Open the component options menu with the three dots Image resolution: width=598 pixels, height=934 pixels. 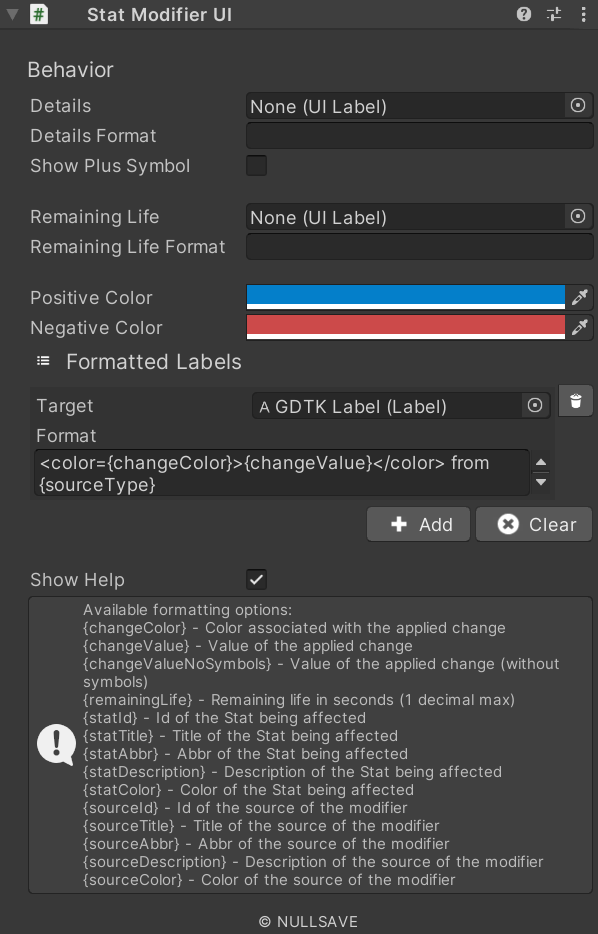583,14
